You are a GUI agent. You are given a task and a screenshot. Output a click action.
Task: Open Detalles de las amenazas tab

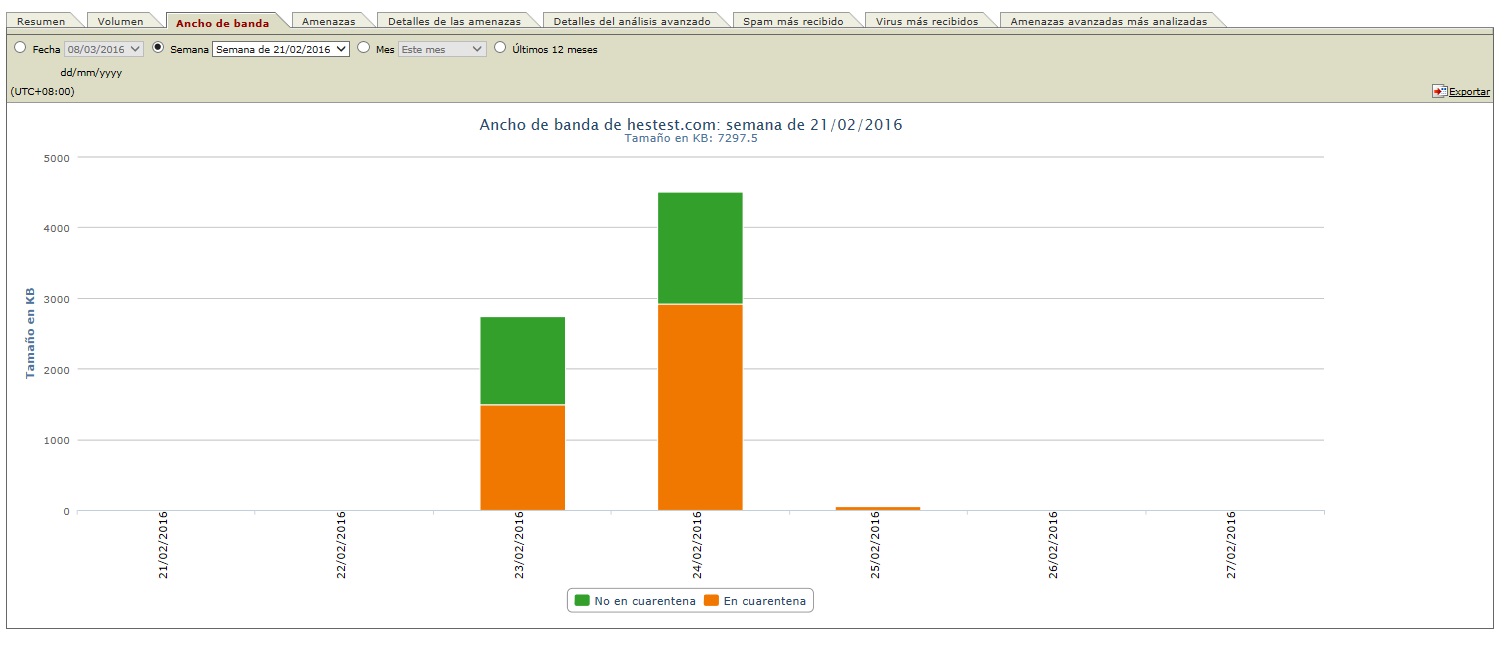(454, 21)
